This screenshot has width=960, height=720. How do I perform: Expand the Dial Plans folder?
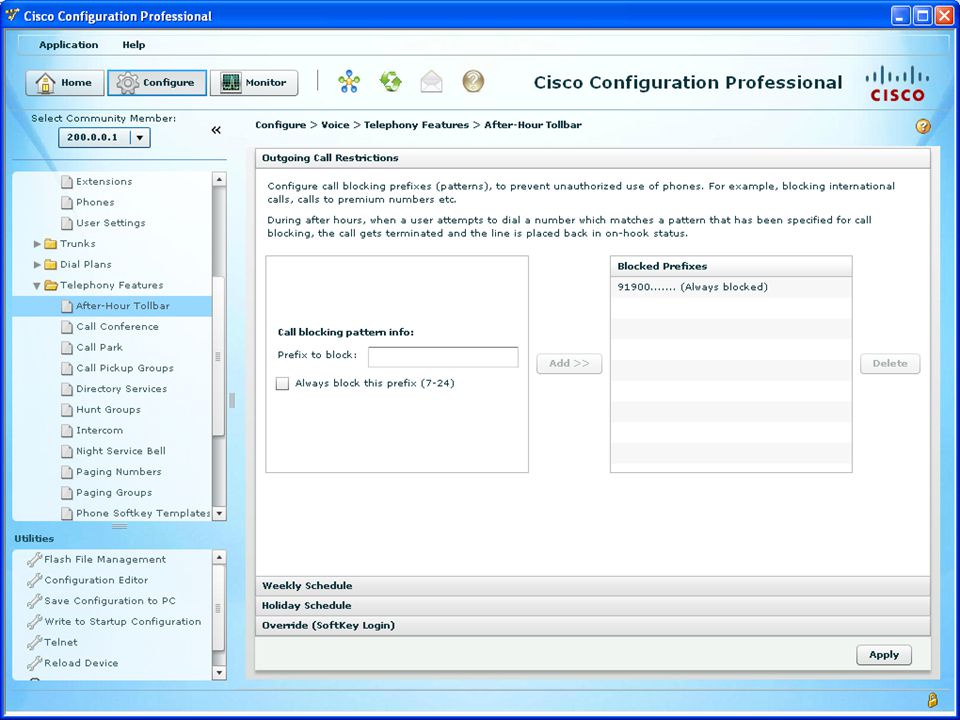(x=37, y=264)
